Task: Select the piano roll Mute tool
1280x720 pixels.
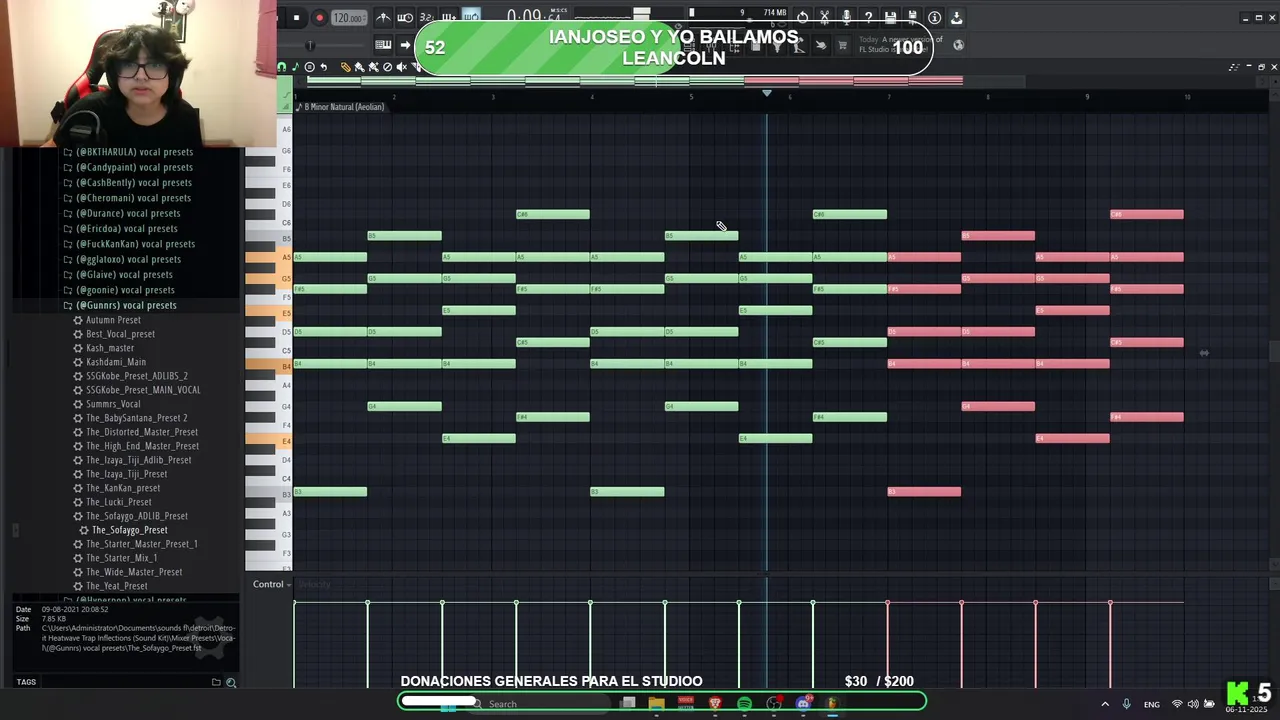Action: pos(401,67)
